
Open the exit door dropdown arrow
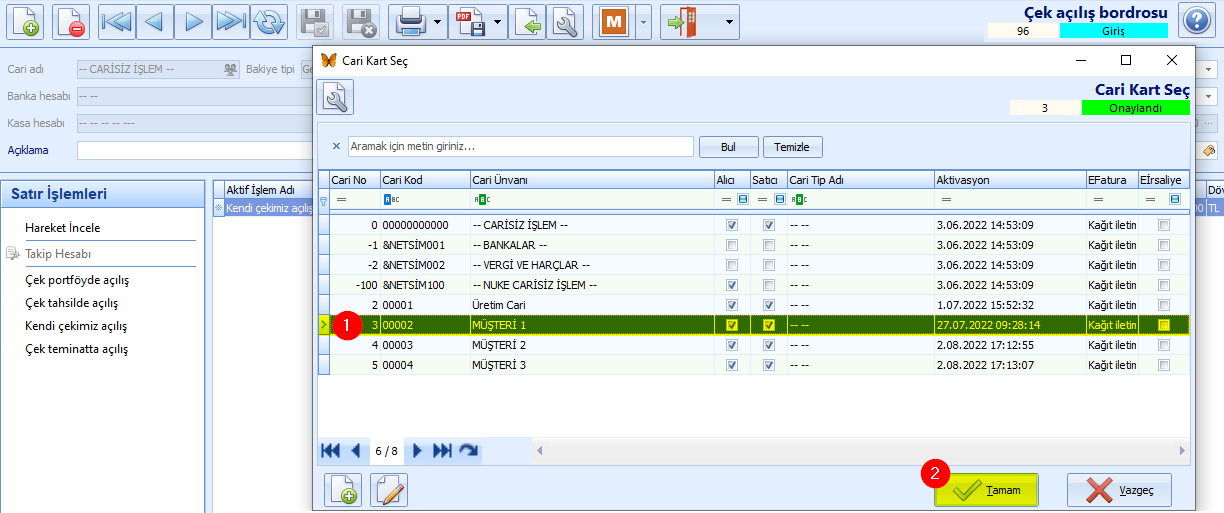coord(728,21)
